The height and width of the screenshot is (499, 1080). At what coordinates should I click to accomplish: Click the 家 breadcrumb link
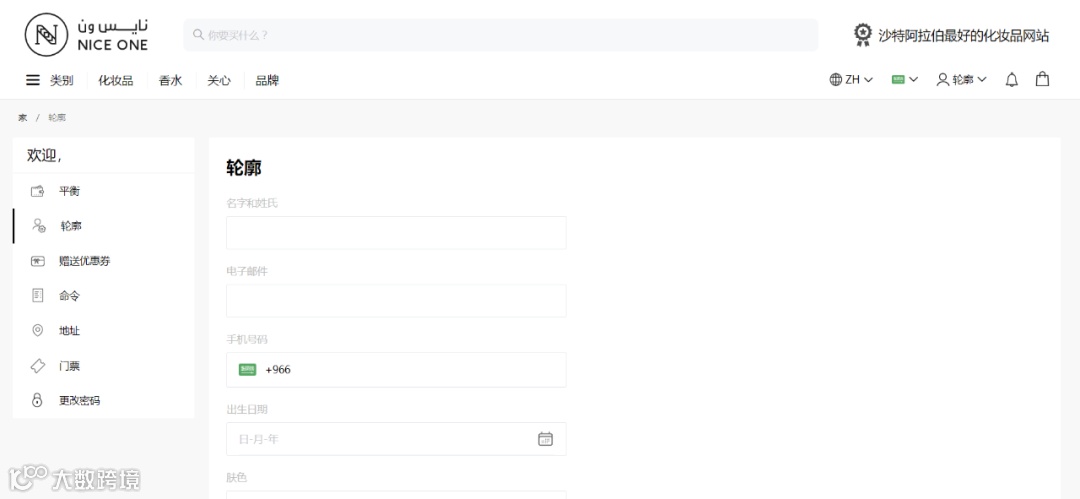pos(22,118)
